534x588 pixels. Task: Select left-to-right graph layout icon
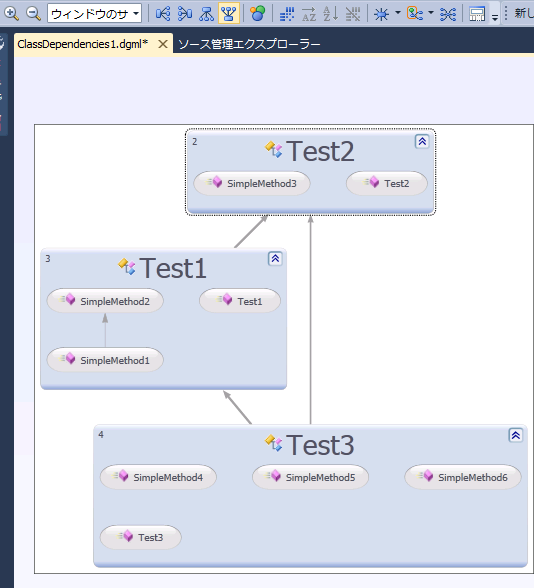point(163,14)
